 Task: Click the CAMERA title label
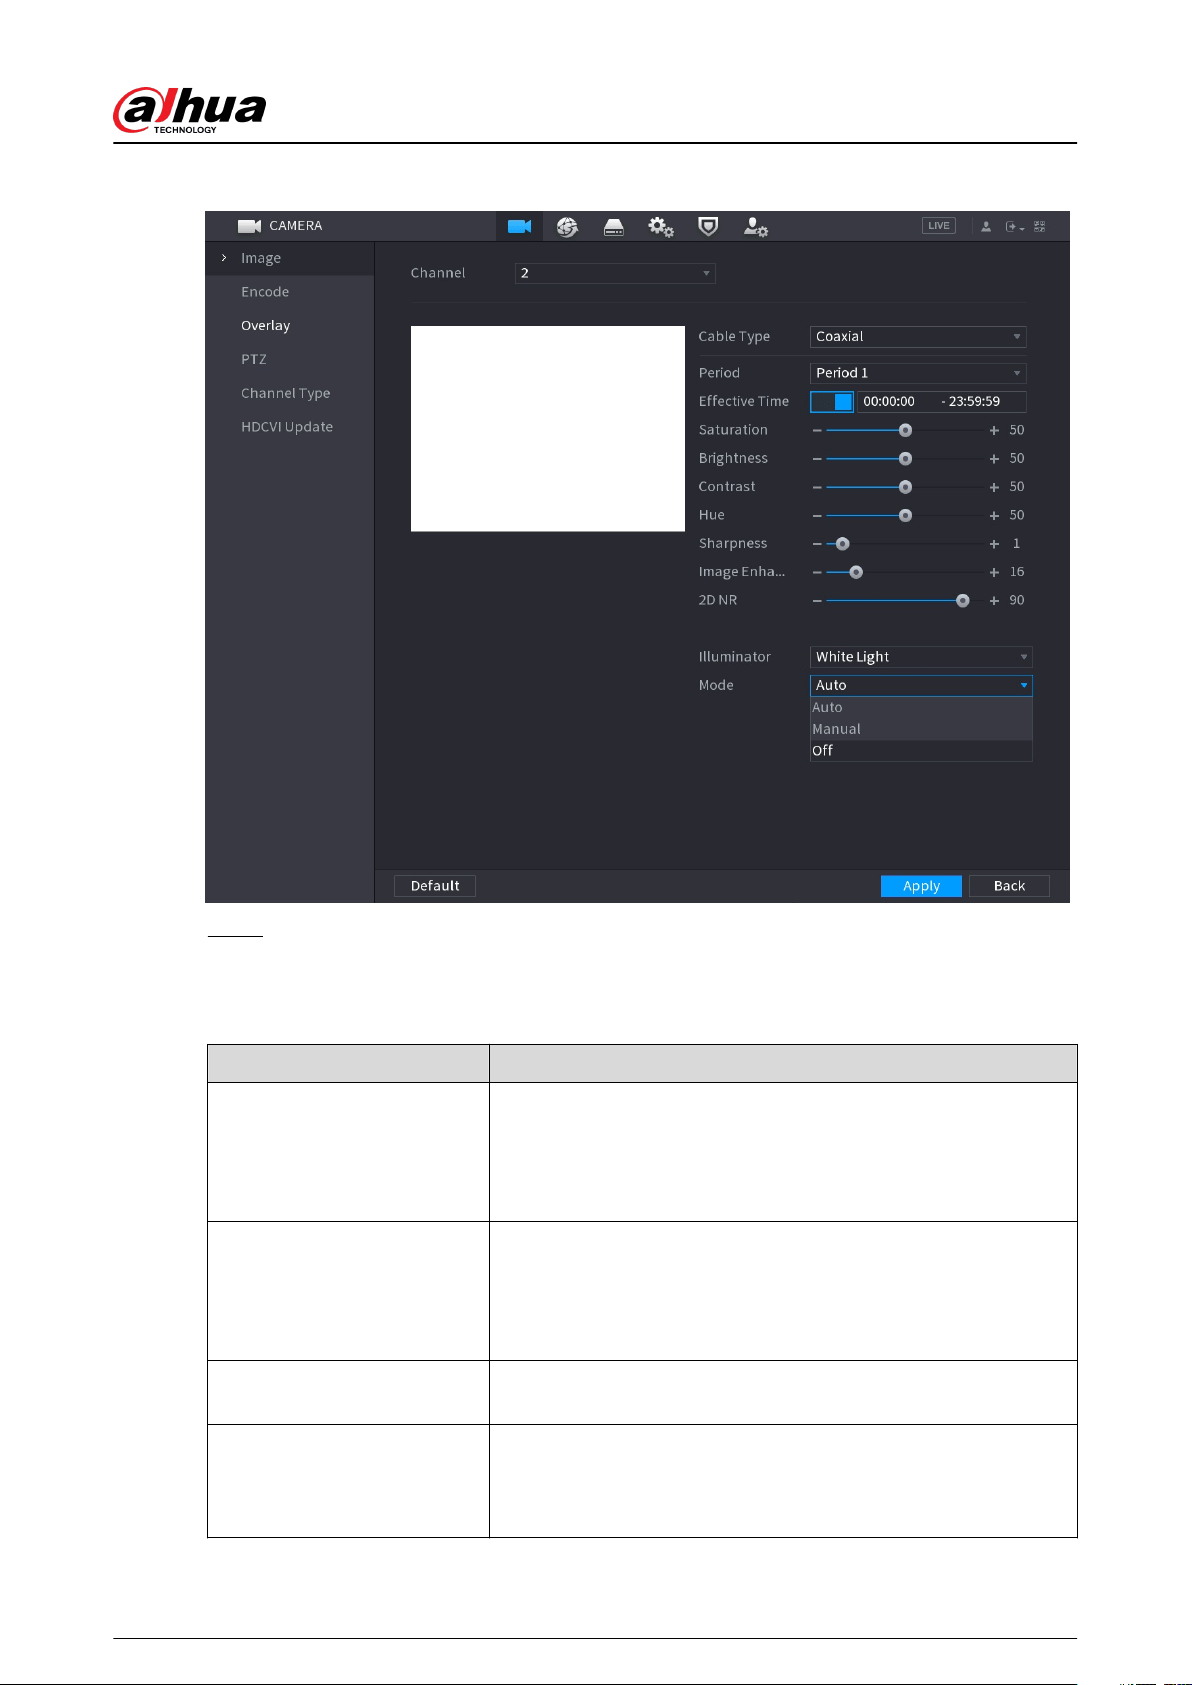[296, 226]
